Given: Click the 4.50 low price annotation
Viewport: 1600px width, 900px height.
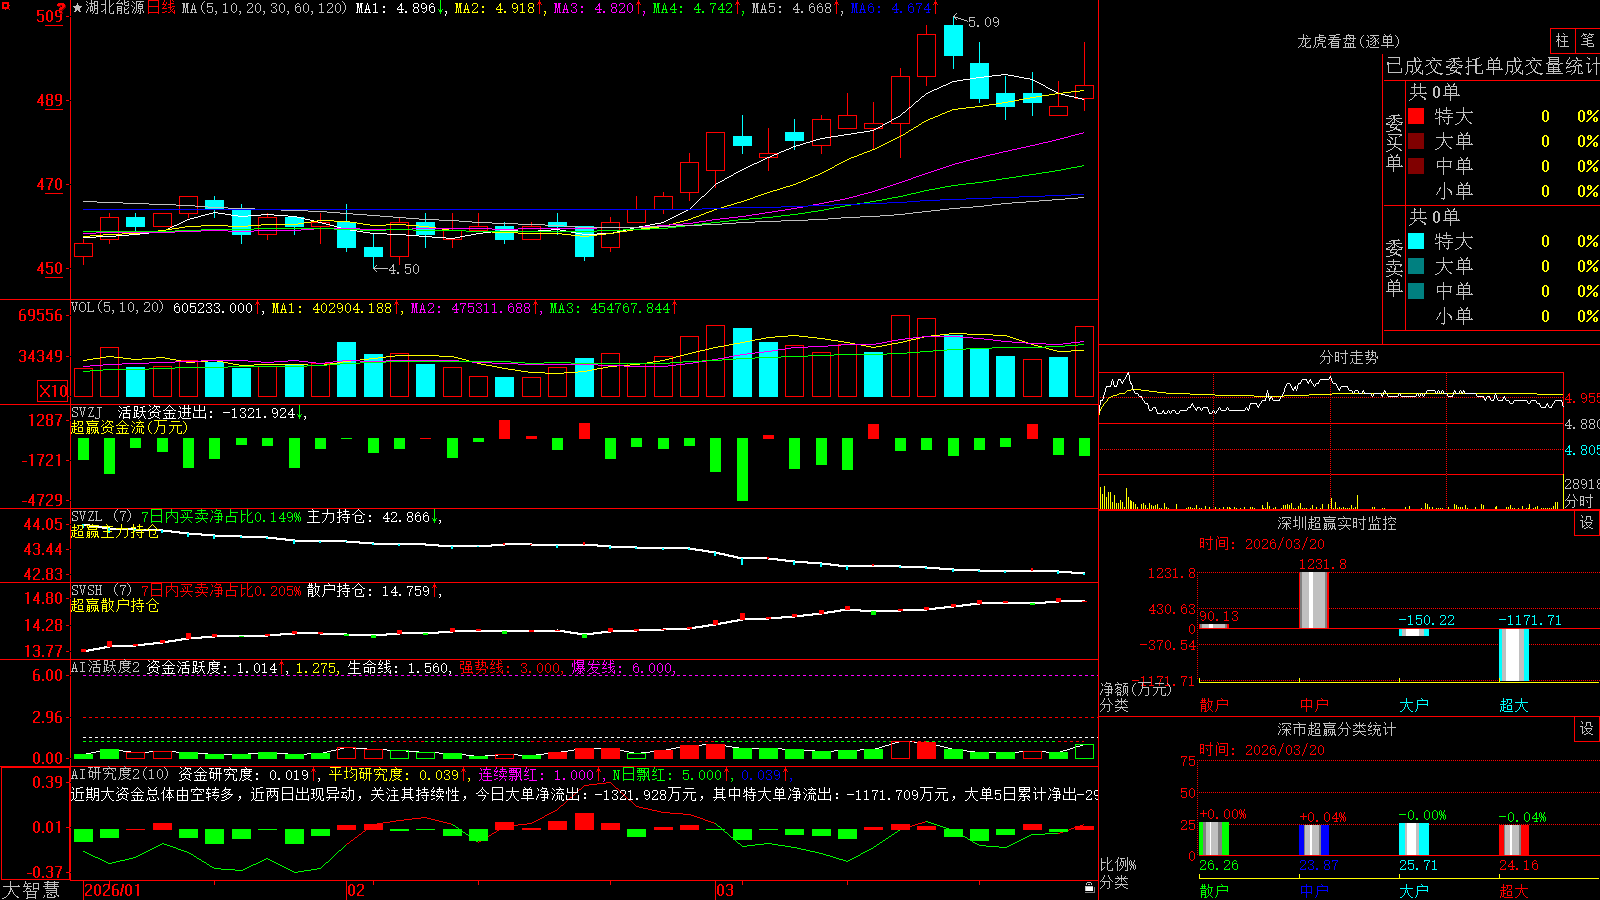Looking at the screenshot, I should [404, 269].
